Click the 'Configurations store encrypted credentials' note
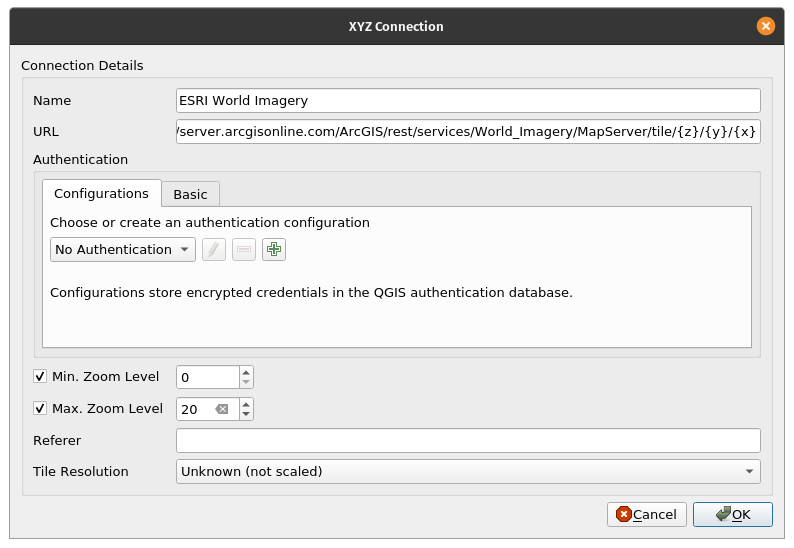Viewport: 794px width, 548px height. point(311,293)
